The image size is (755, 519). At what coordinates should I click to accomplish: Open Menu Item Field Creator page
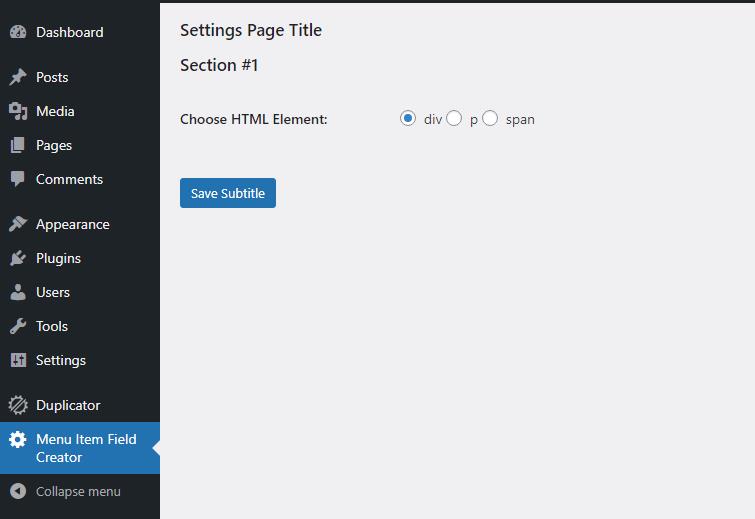point(80,448)
